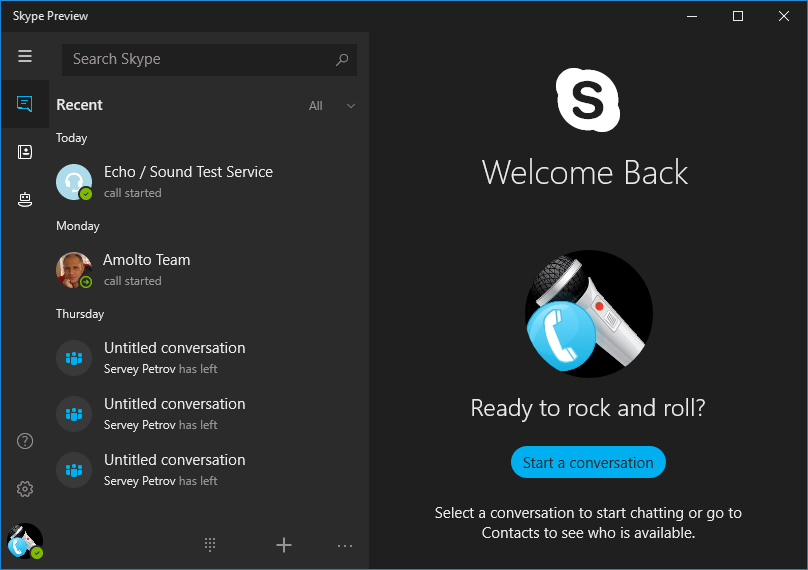Click the search magnifier icon
The width and height of the screenshot is (808, 570).
click(x=342, y=60)
